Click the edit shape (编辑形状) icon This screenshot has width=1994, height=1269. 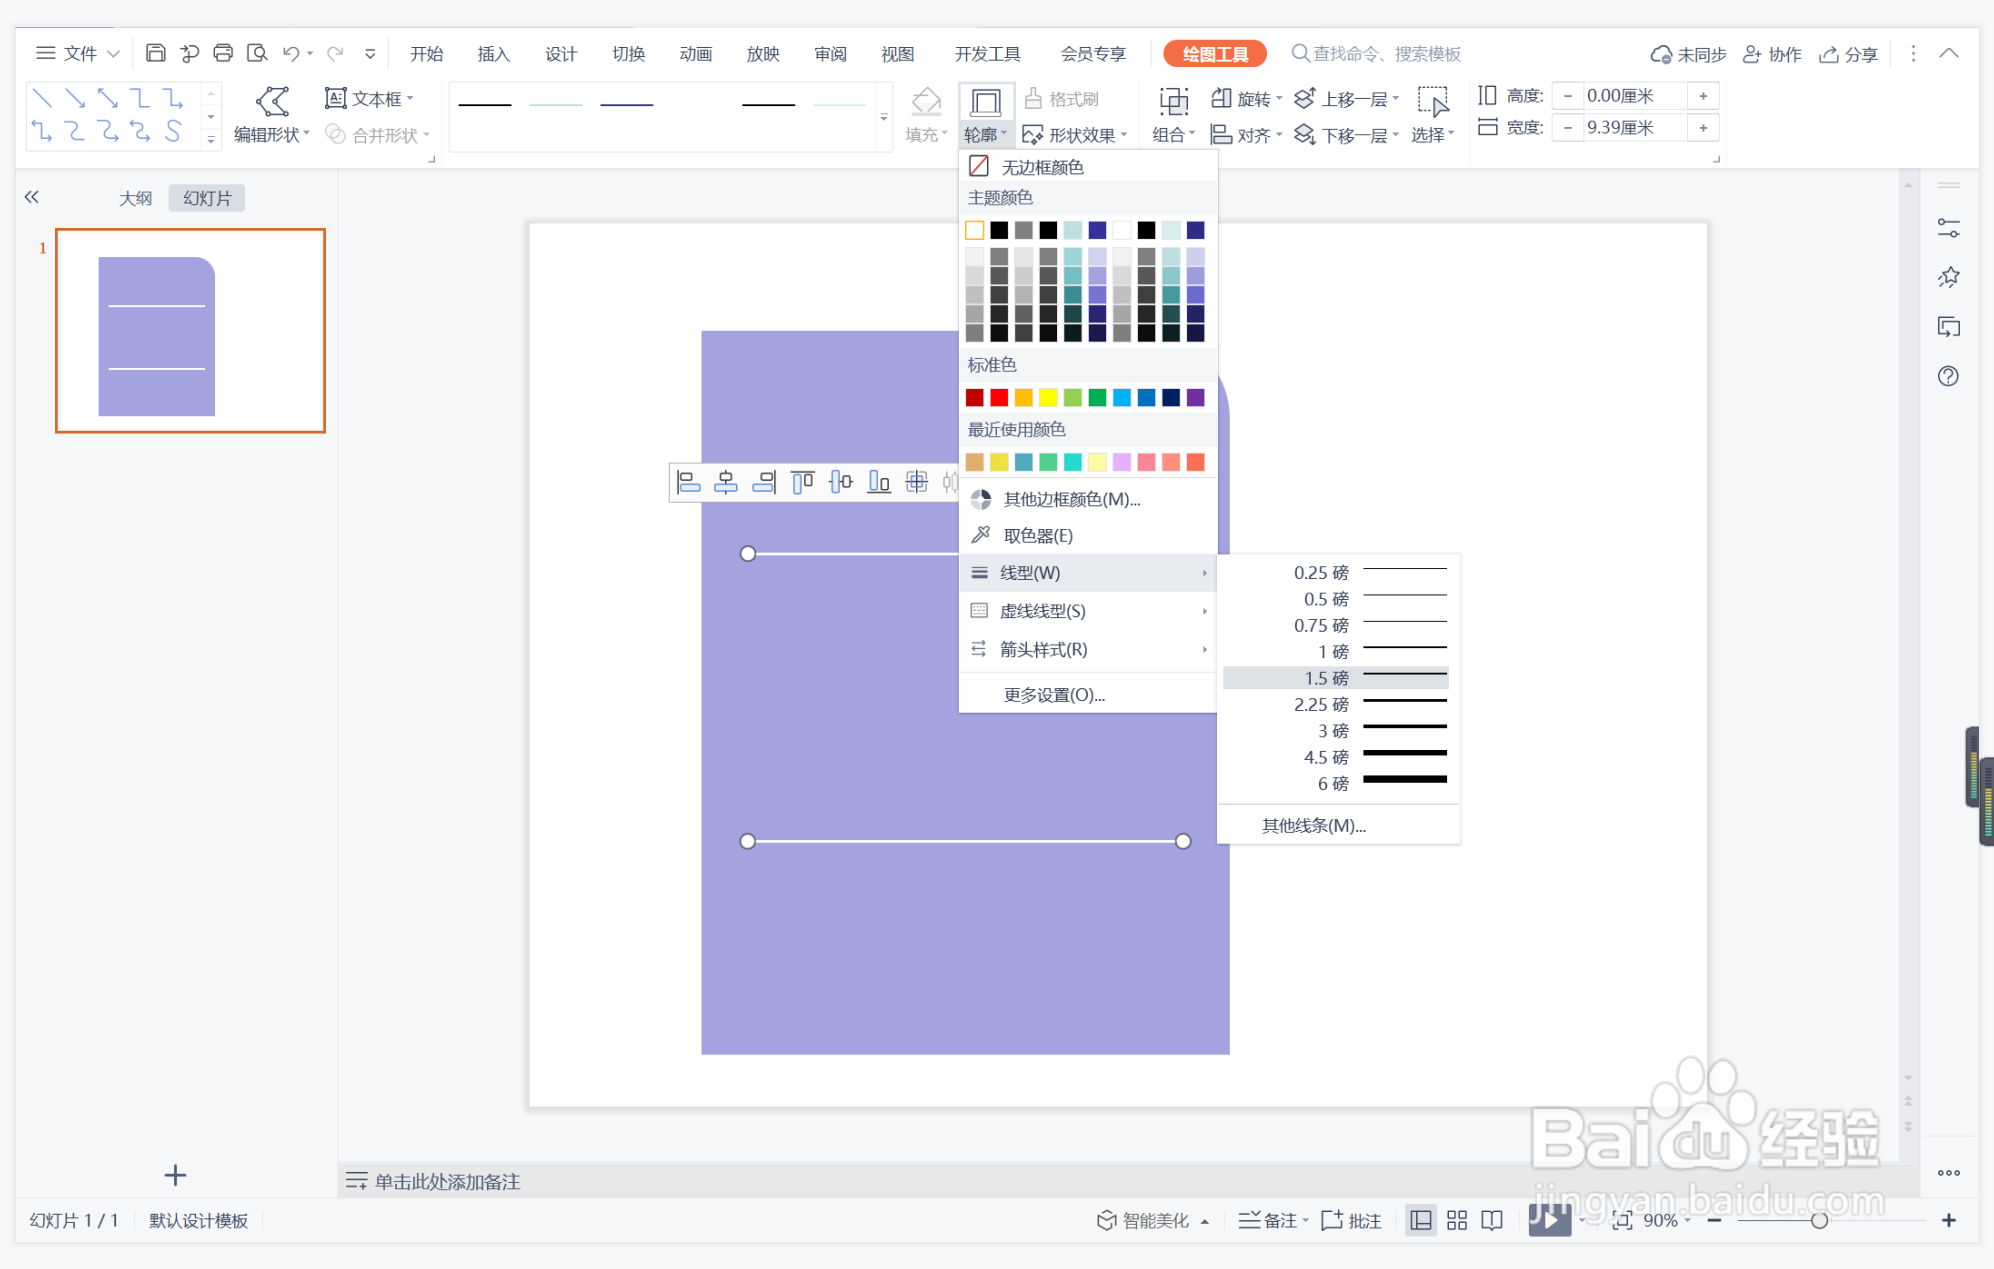[x=272, y=100]
